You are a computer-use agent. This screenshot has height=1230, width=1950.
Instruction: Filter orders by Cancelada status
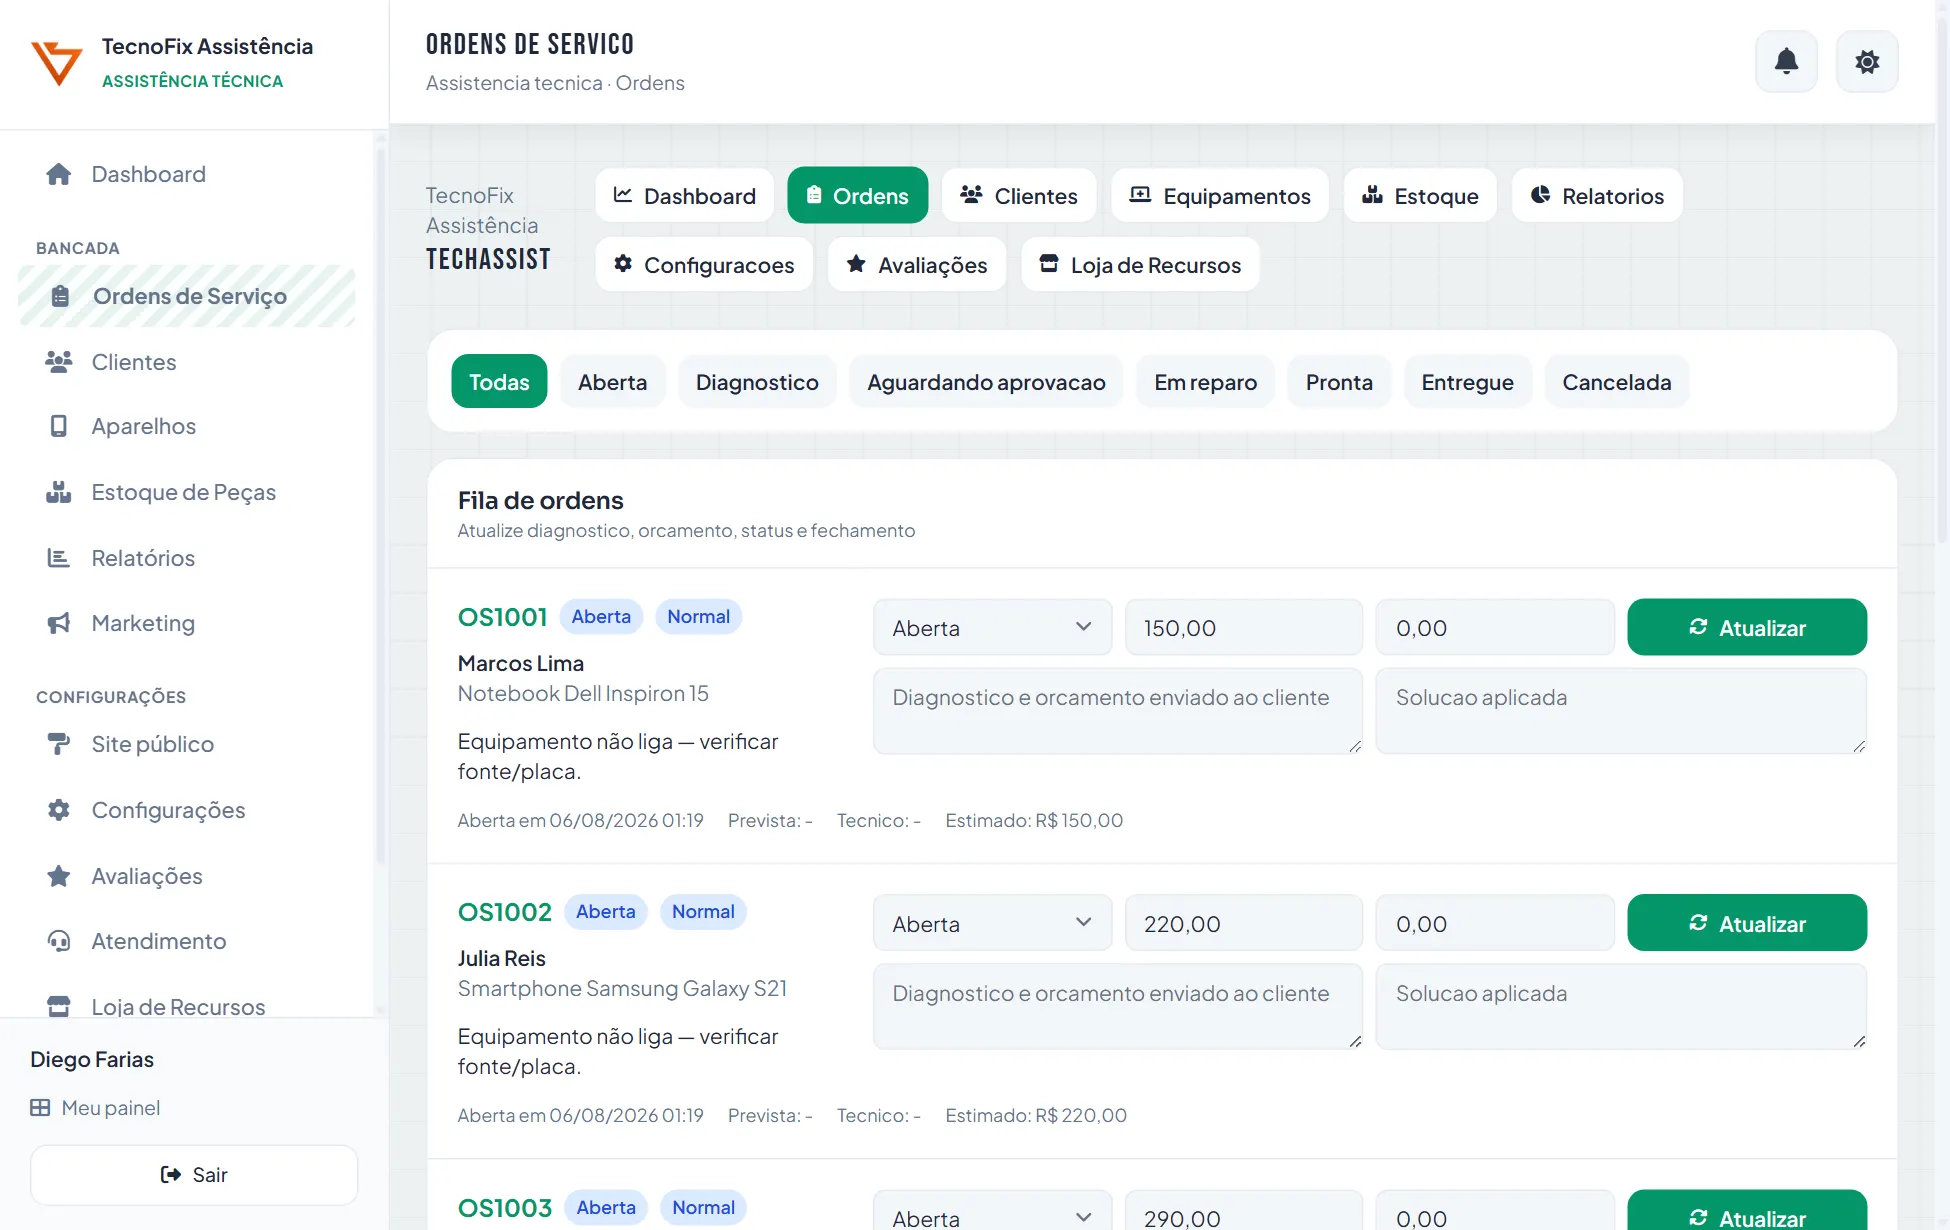pyautogui.click(x=1616, y=381)
